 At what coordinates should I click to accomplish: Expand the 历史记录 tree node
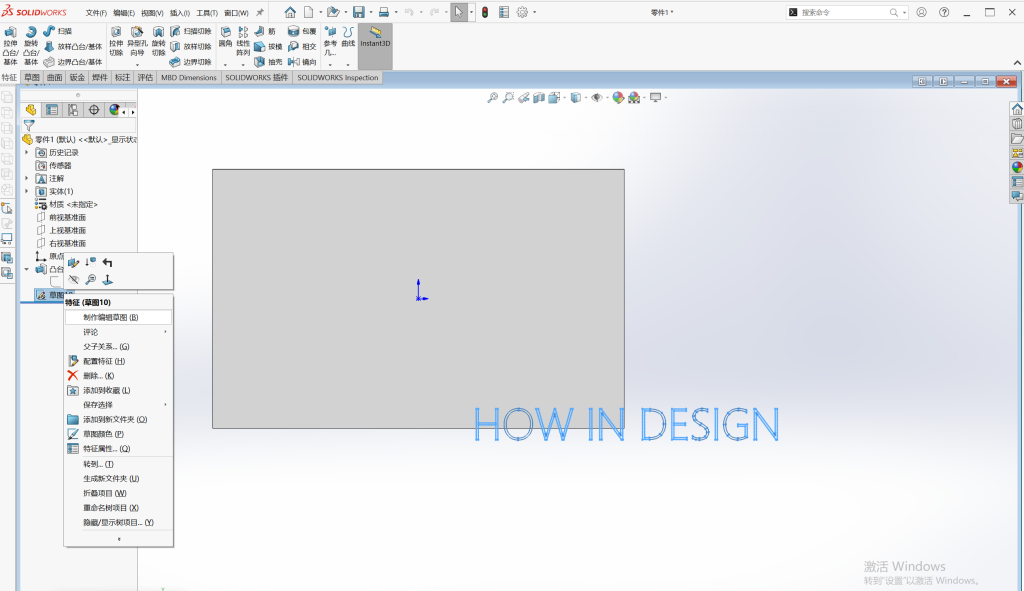(27, 152)
